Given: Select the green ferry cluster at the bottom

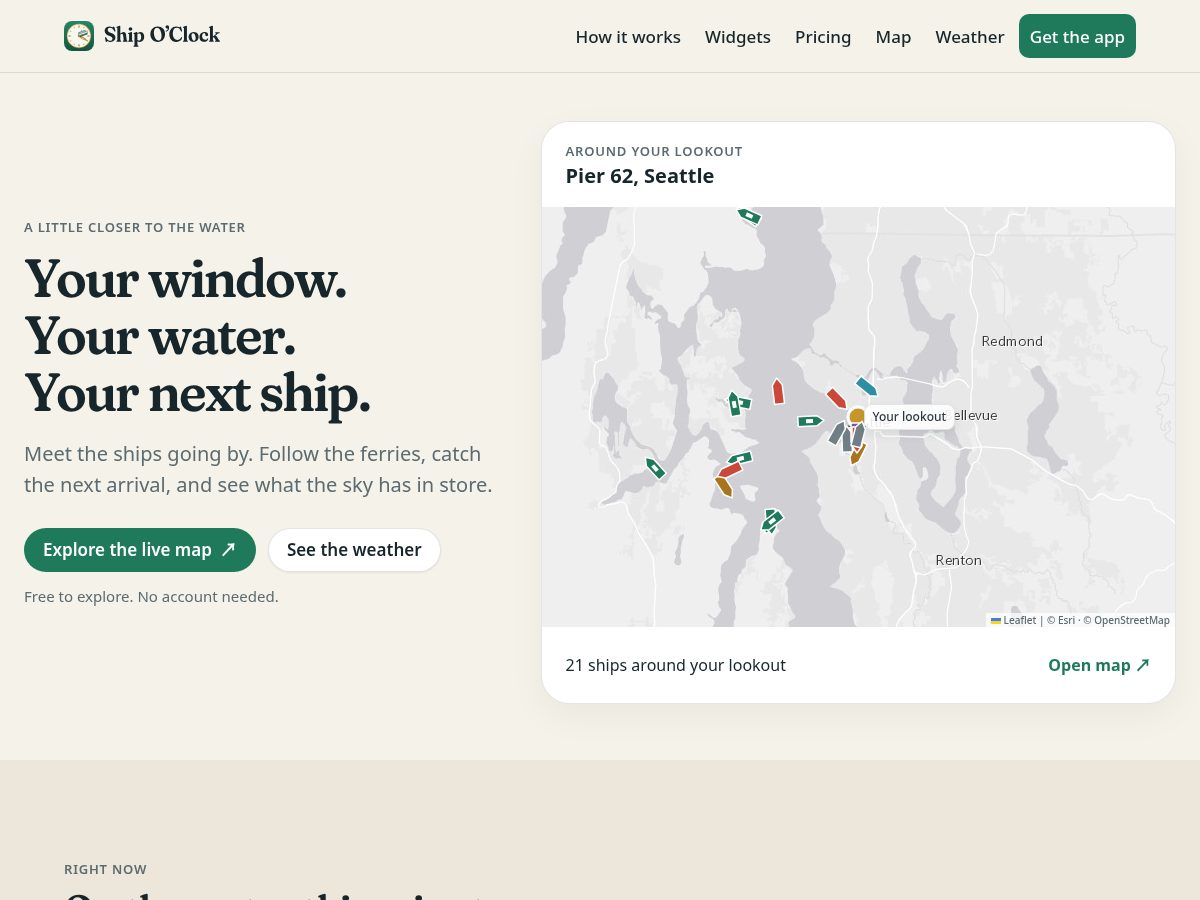Looking at the screenshot, I should point(771,521).
